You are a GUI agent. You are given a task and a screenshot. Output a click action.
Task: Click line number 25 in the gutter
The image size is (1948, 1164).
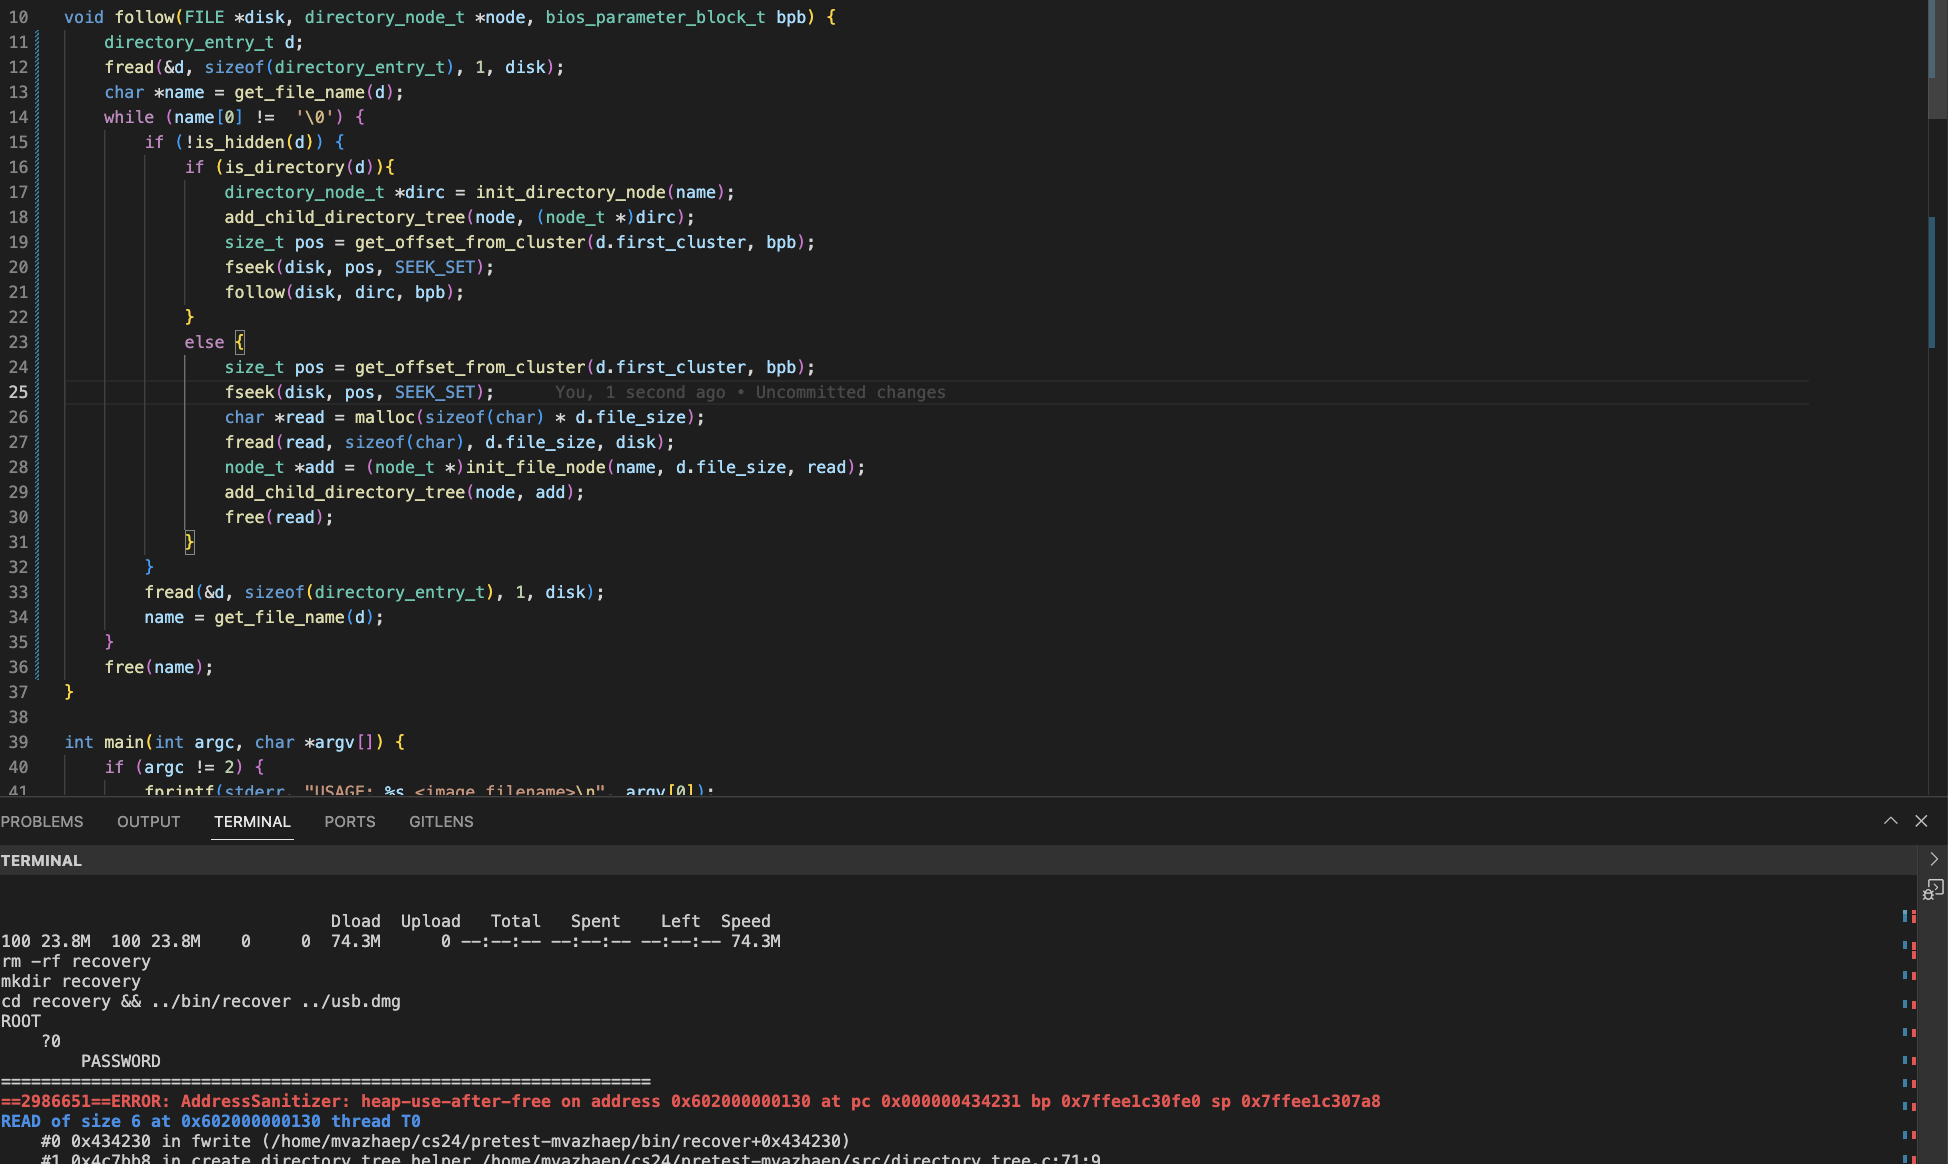(18, 392)
